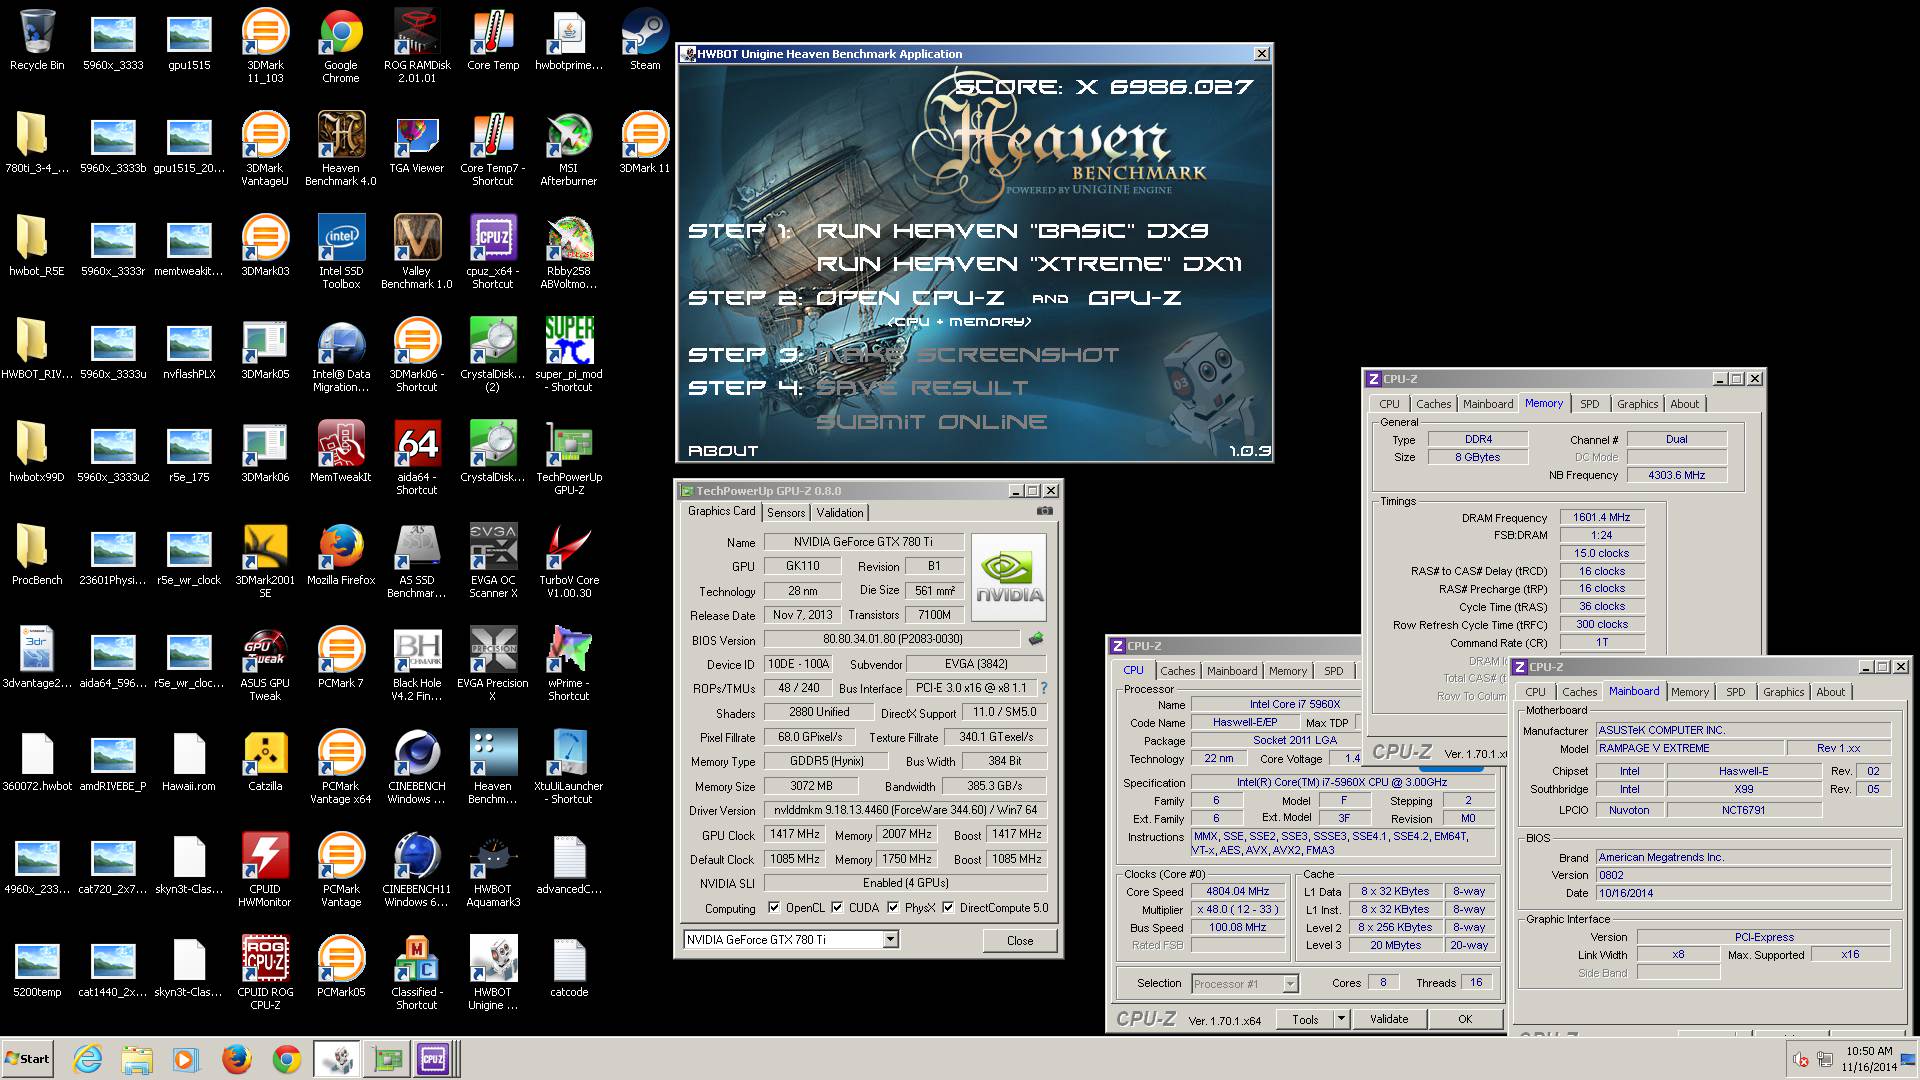The height and width of the screenshot is (1080, 1920).
Task: Select Caches tab in CPU-Z CPU window
Action: click(x=1178, y=671)
